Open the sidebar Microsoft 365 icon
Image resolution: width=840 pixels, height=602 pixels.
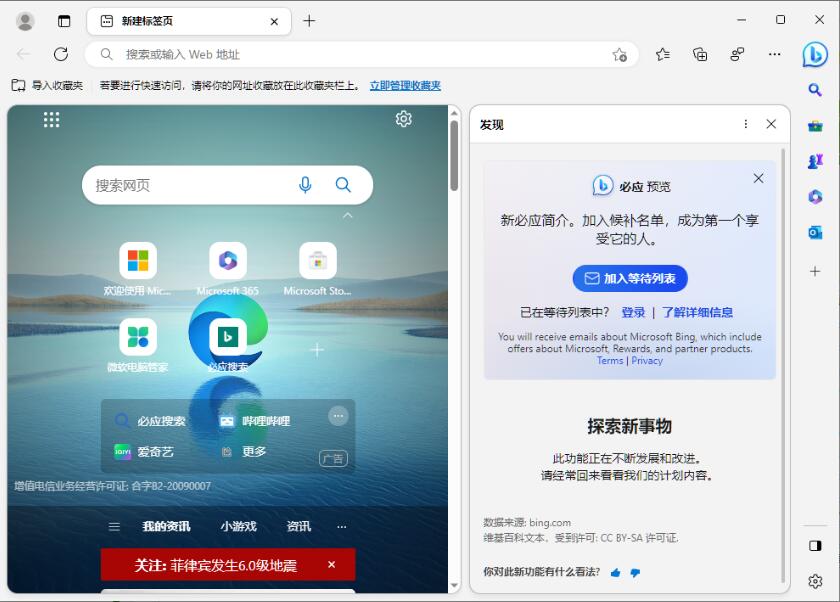(x=815, y=197)
